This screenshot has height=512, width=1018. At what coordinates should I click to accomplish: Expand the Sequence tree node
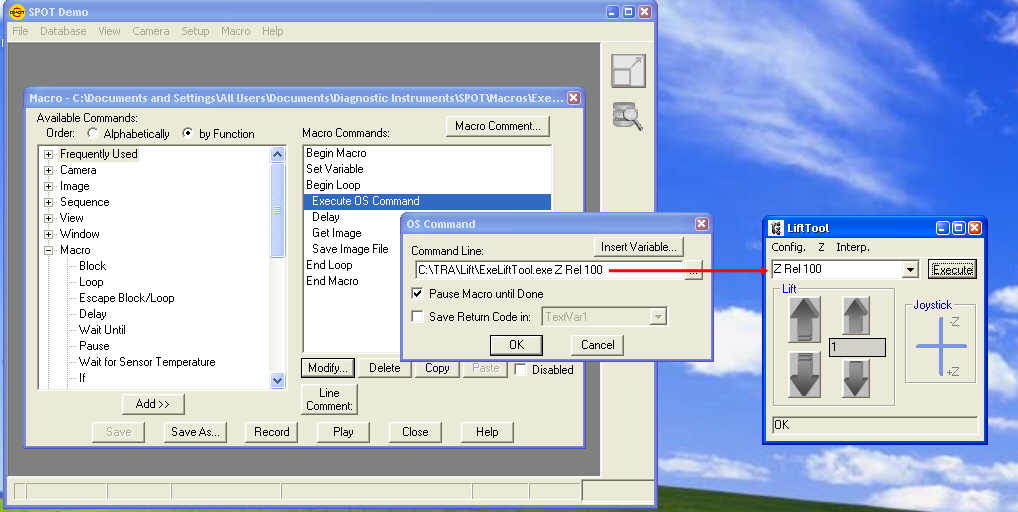point(48,202)
